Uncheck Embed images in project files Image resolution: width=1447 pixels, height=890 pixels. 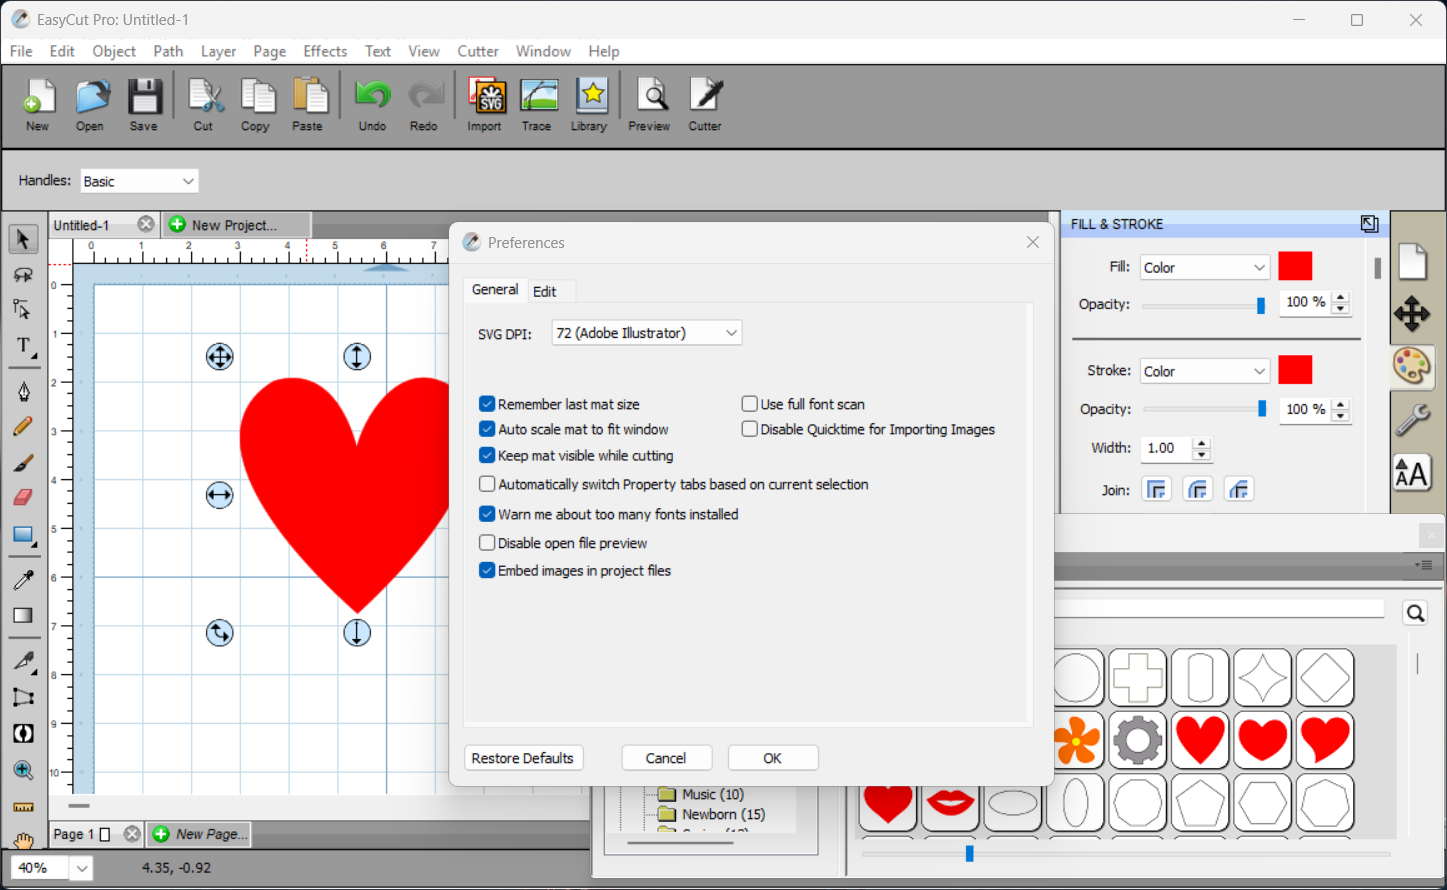pyautogui.click(x=487, y=570)
